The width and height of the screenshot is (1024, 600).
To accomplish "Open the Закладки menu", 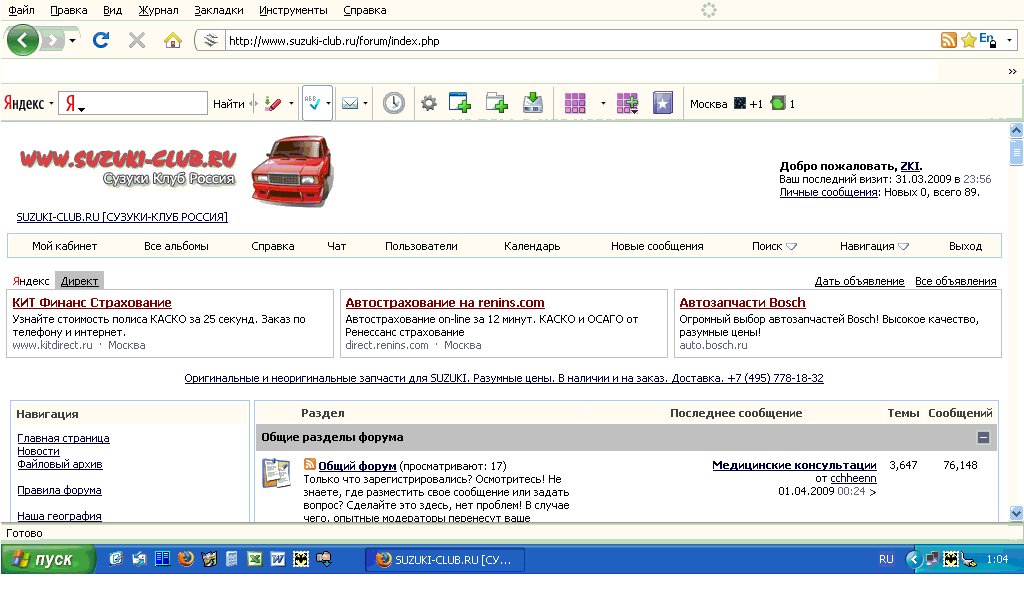I will (x=219, y=10).
